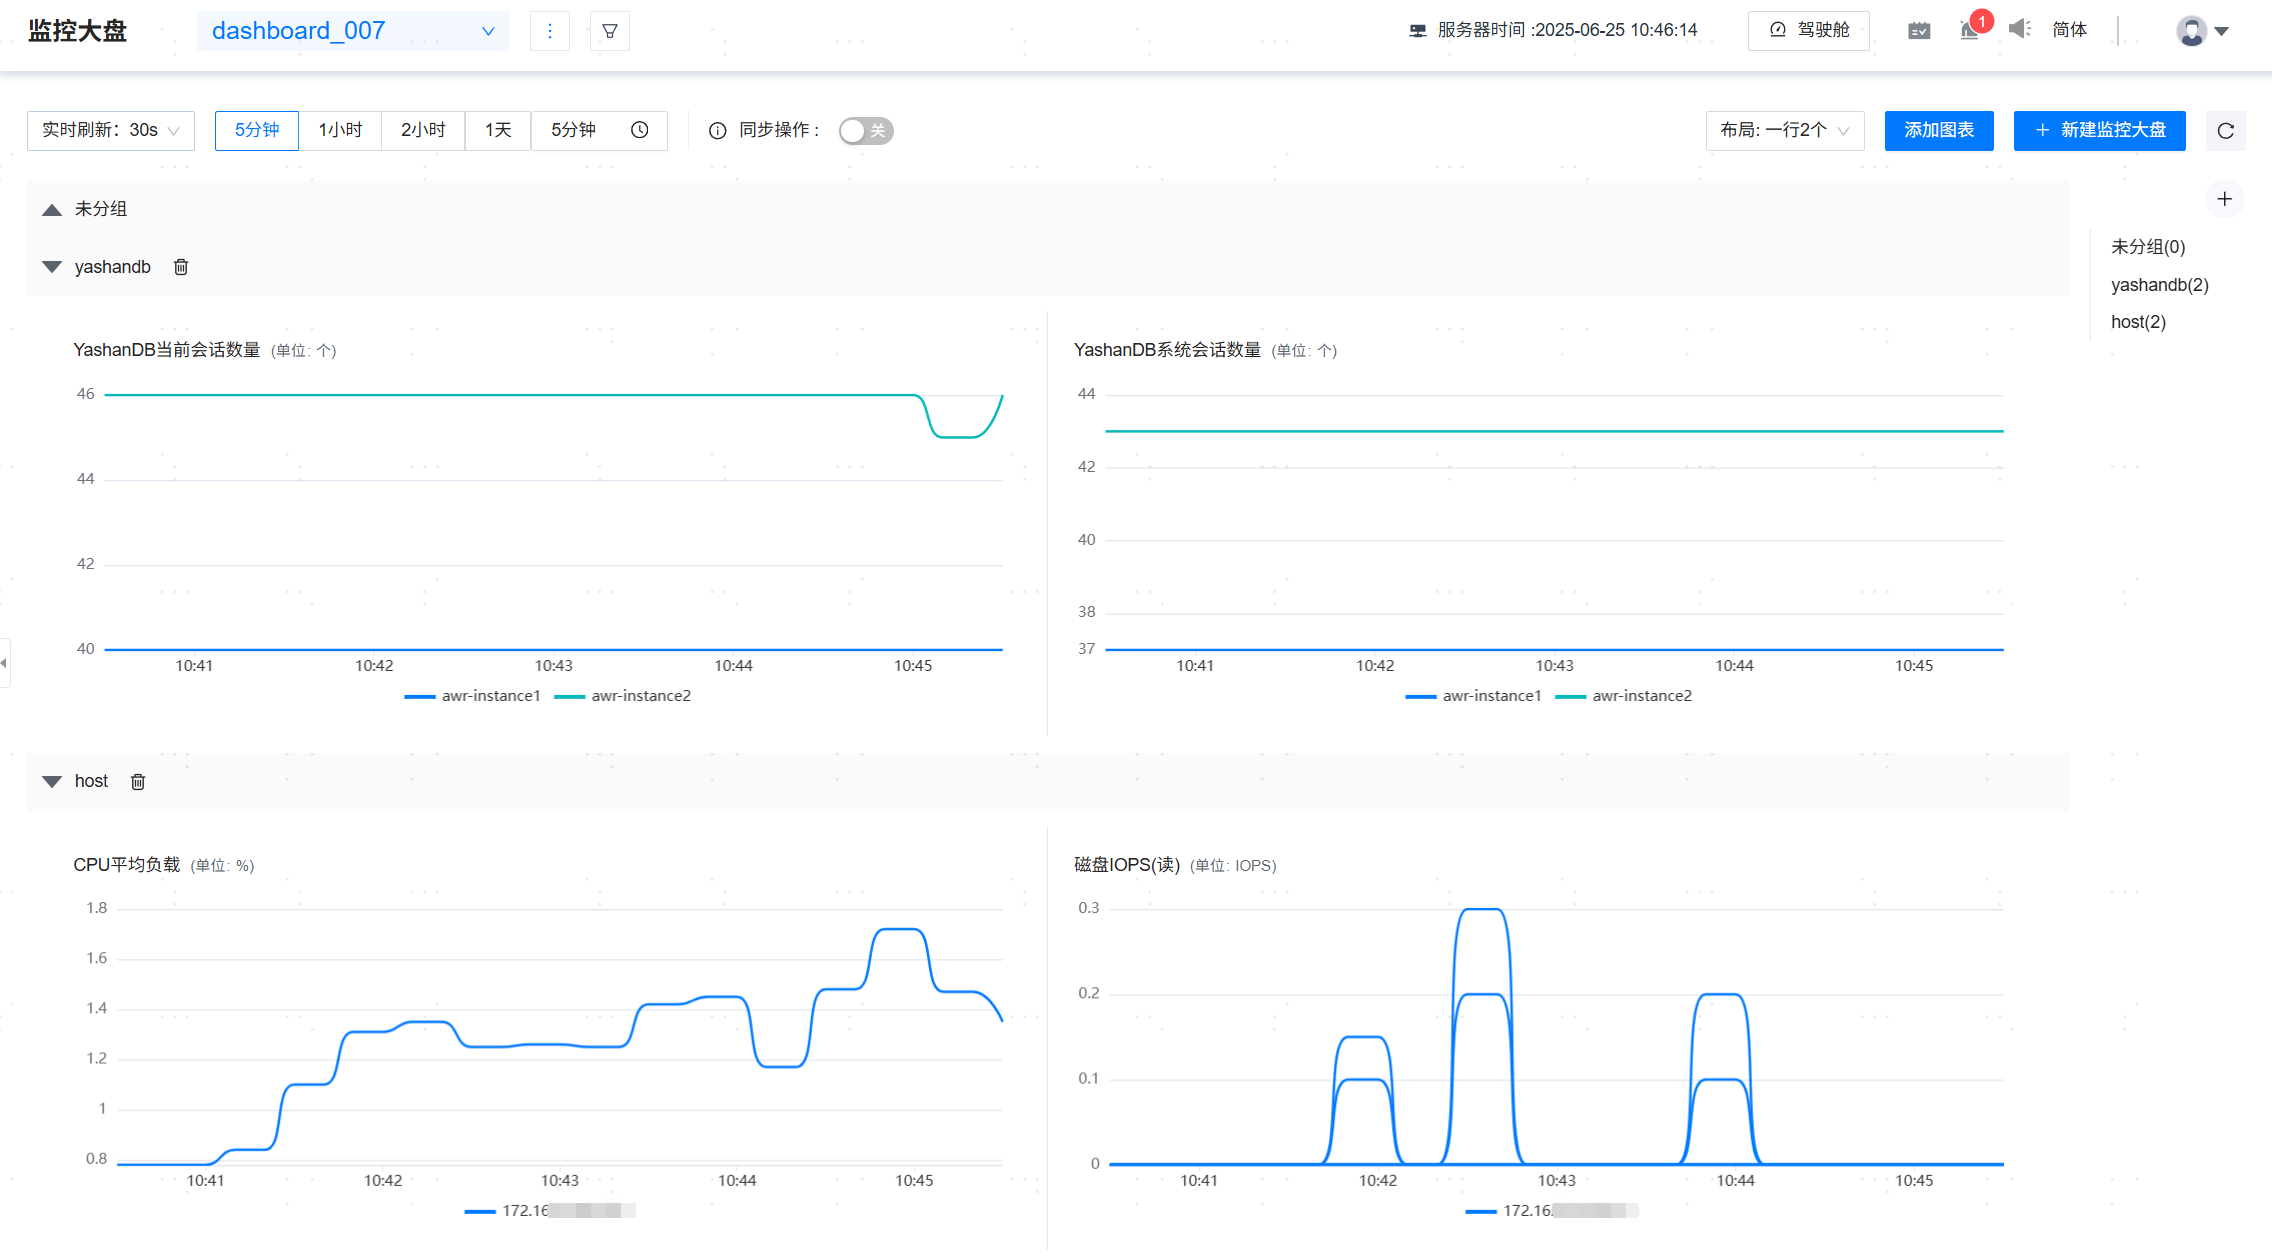
Task: Open the announcement speaker icon in header
Action: (2019, 30)
